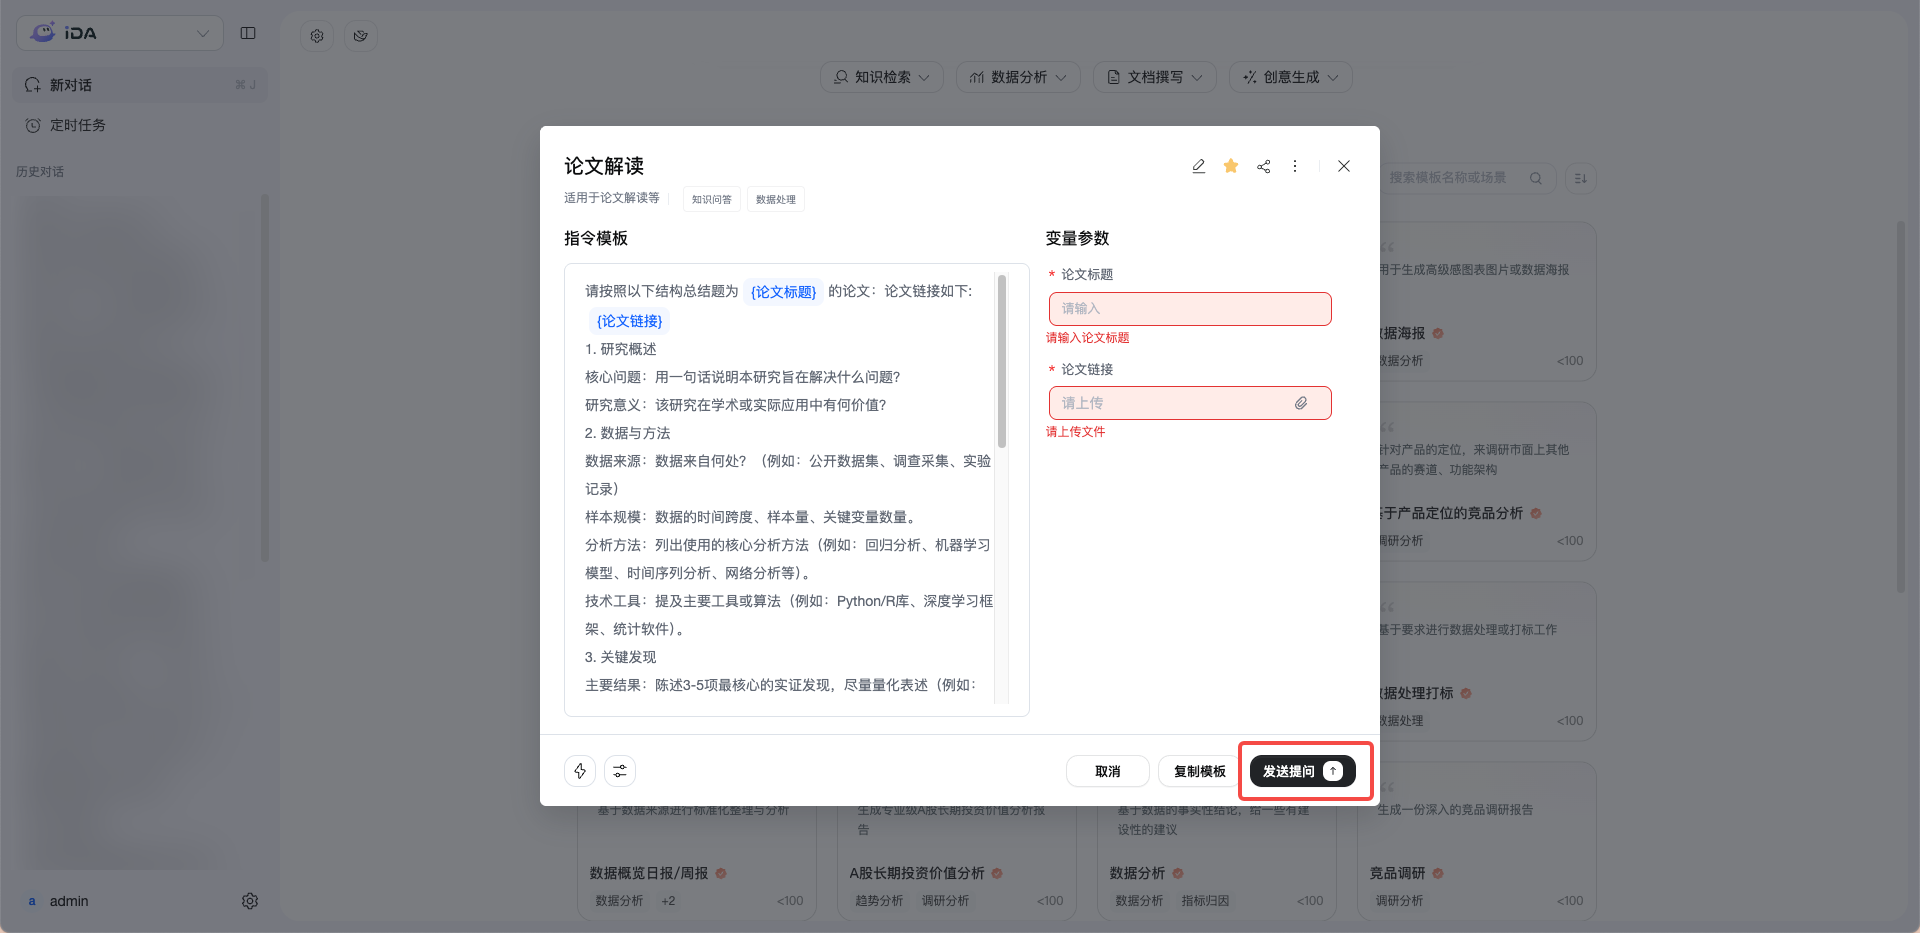Toggle the sidebar collapse icon
The width and height of the screenshot is (1920, 933).
click(248, 33)
